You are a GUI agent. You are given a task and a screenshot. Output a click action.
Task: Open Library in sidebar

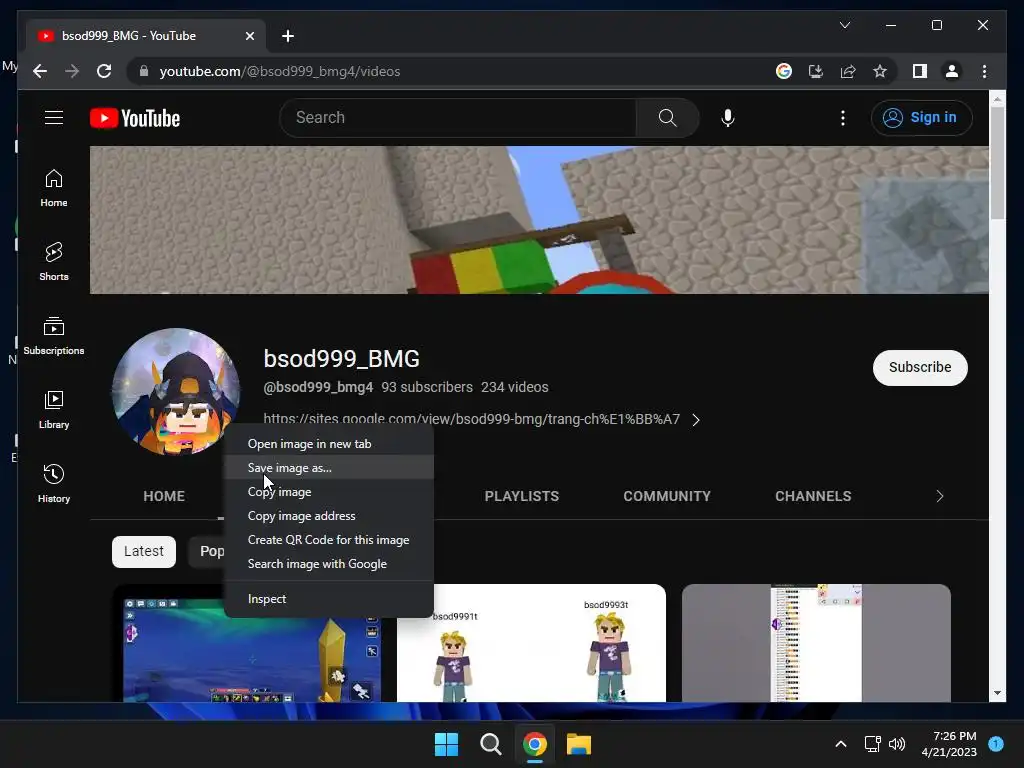(54, 409)
